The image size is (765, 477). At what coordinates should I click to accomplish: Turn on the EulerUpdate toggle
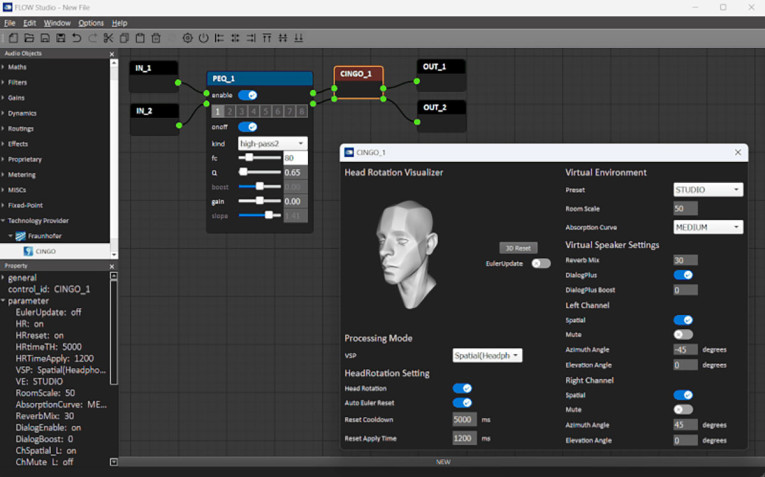coord(541,263)
